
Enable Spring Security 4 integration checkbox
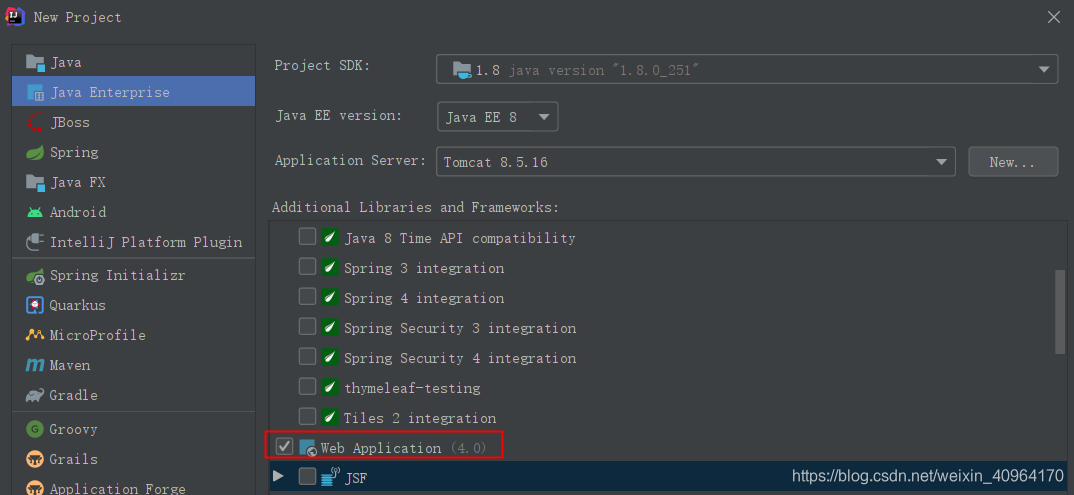308,357
